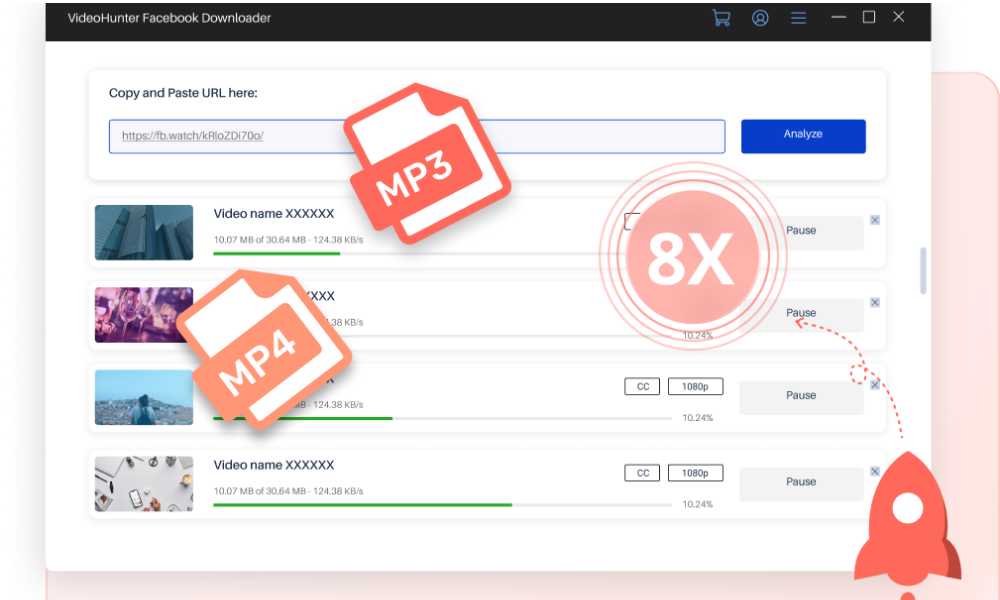Open the shopping cart icon in title bar
The height and width of the screenshot is (600, 1000).
pyautogui.click(x=721, y=18)
